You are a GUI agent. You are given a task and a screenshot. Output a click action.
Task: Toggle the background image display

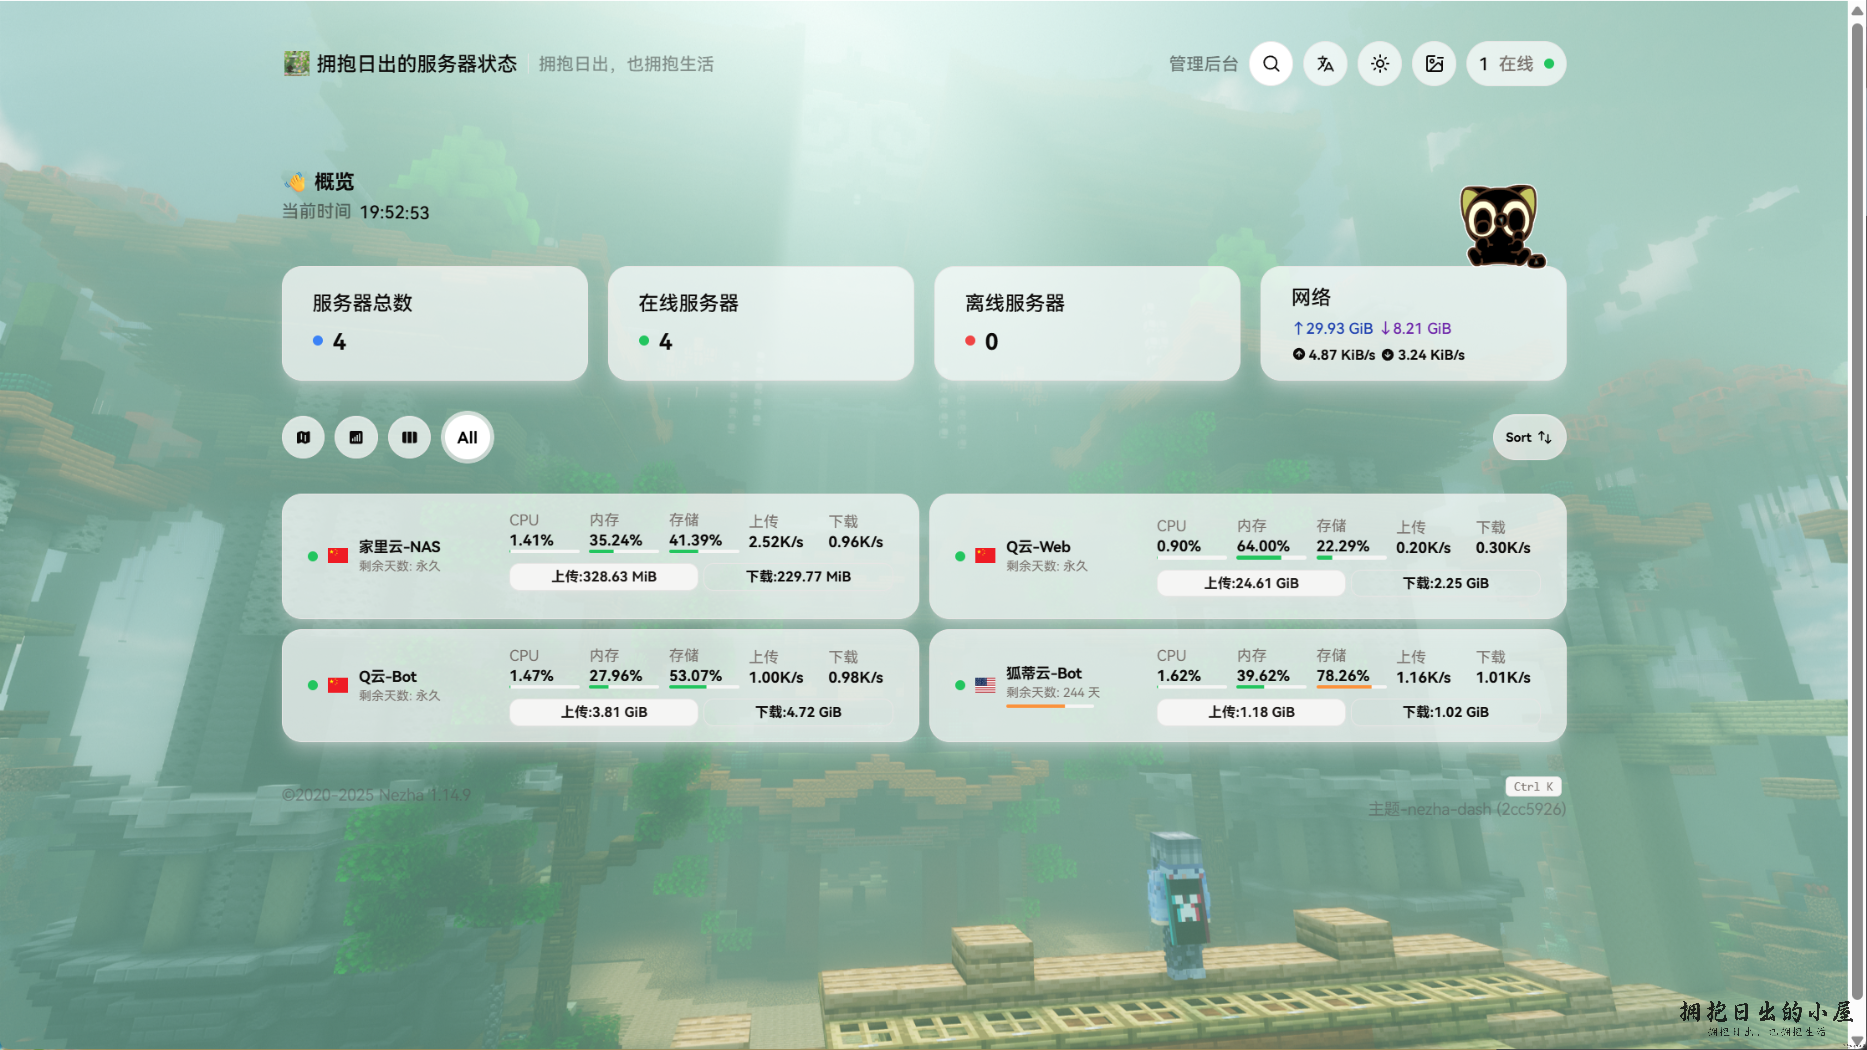[x=1434, y=63]
